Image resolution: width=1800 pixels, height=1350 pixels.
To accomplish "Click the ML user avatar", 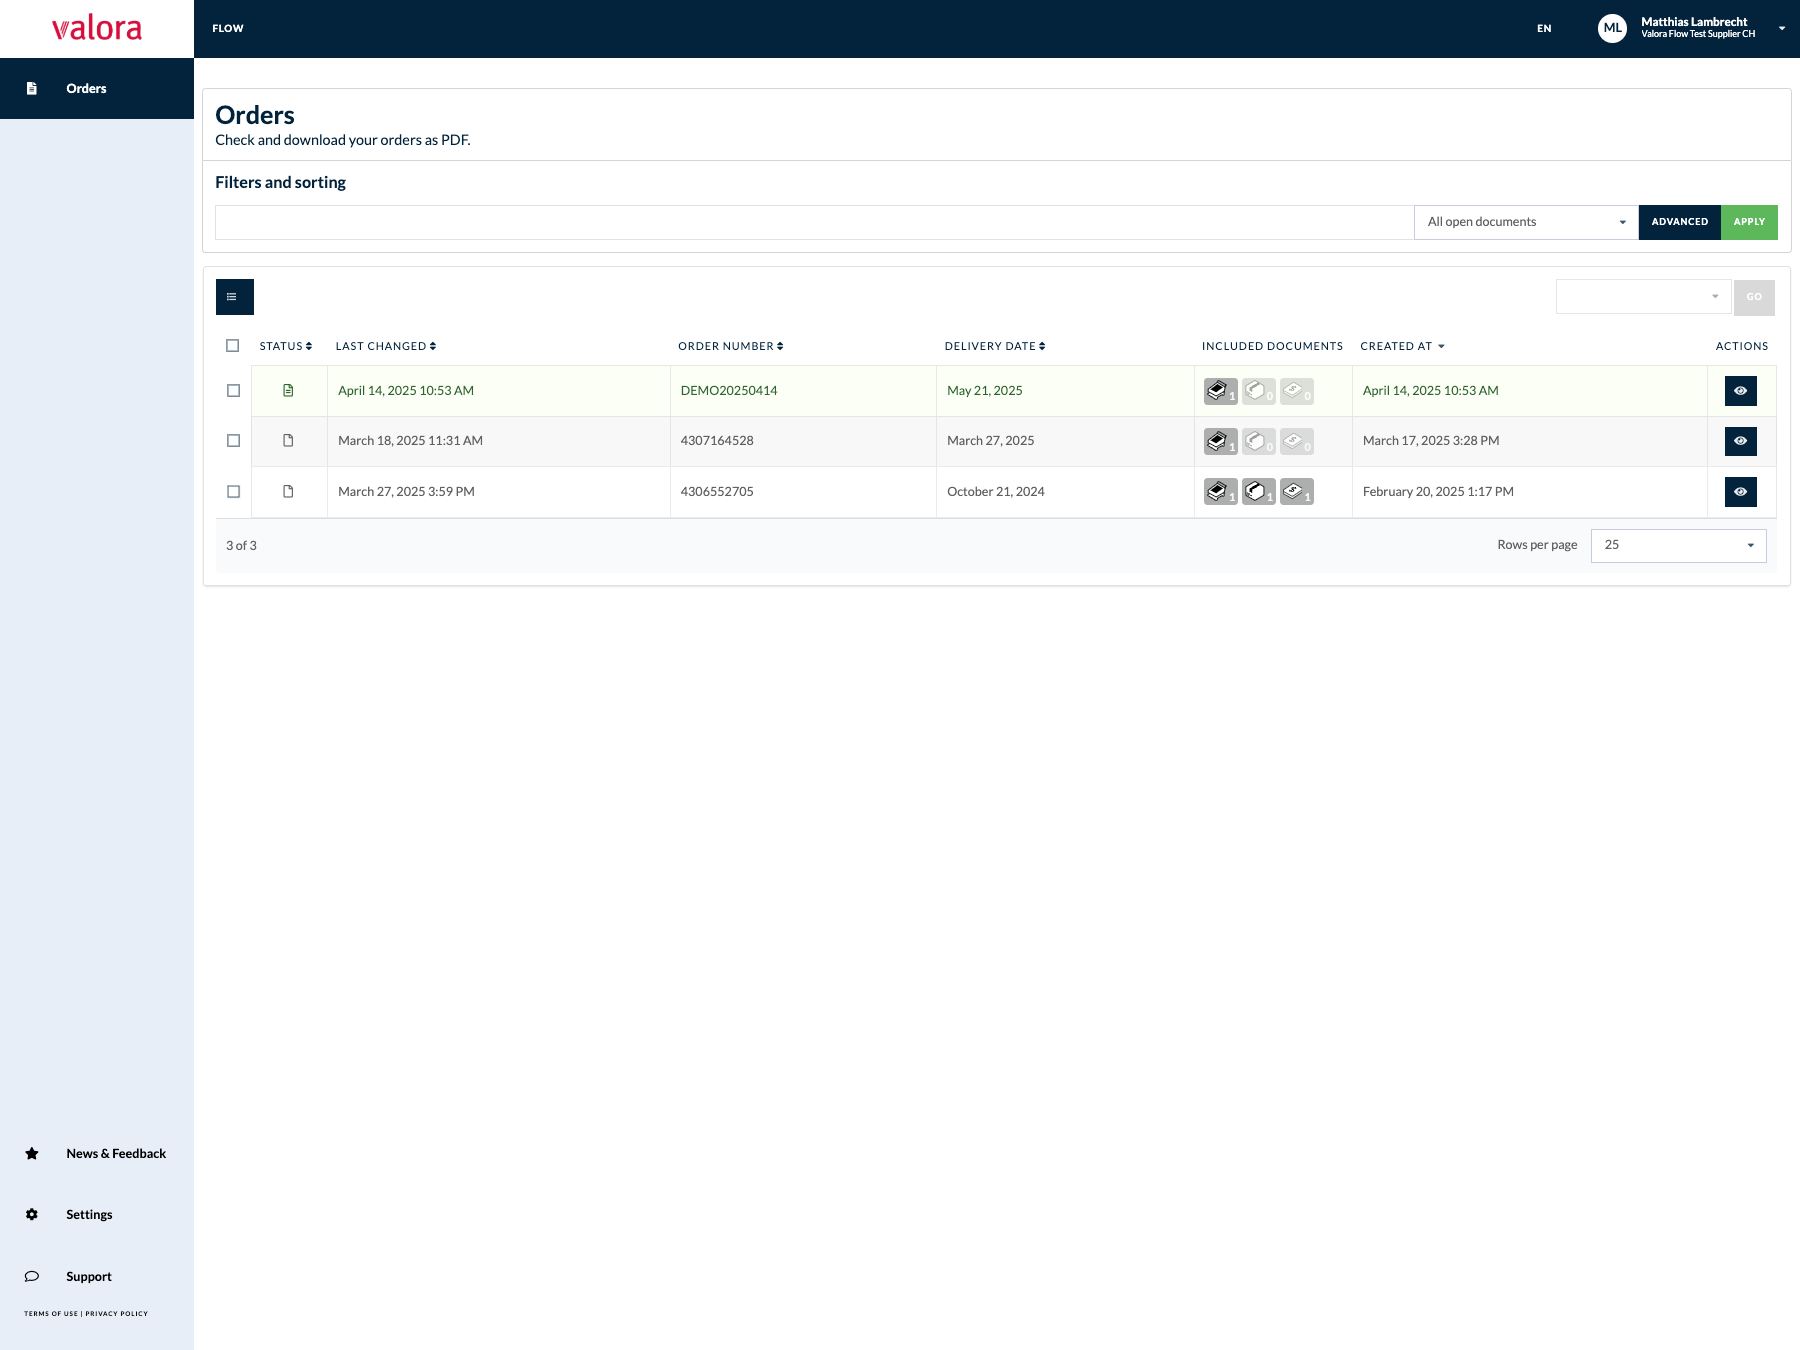I will point(1612,28).
